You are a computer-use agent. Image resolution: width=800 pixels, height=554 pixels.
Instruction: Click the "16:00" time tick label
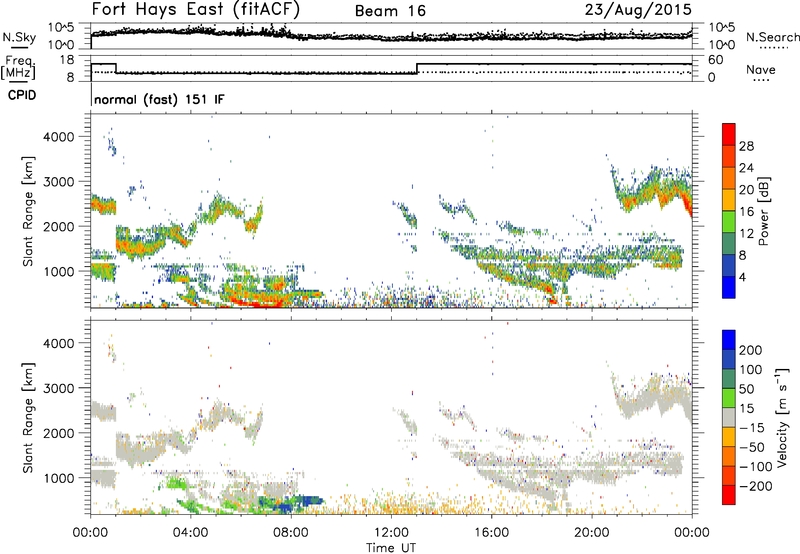coord(491,533)
